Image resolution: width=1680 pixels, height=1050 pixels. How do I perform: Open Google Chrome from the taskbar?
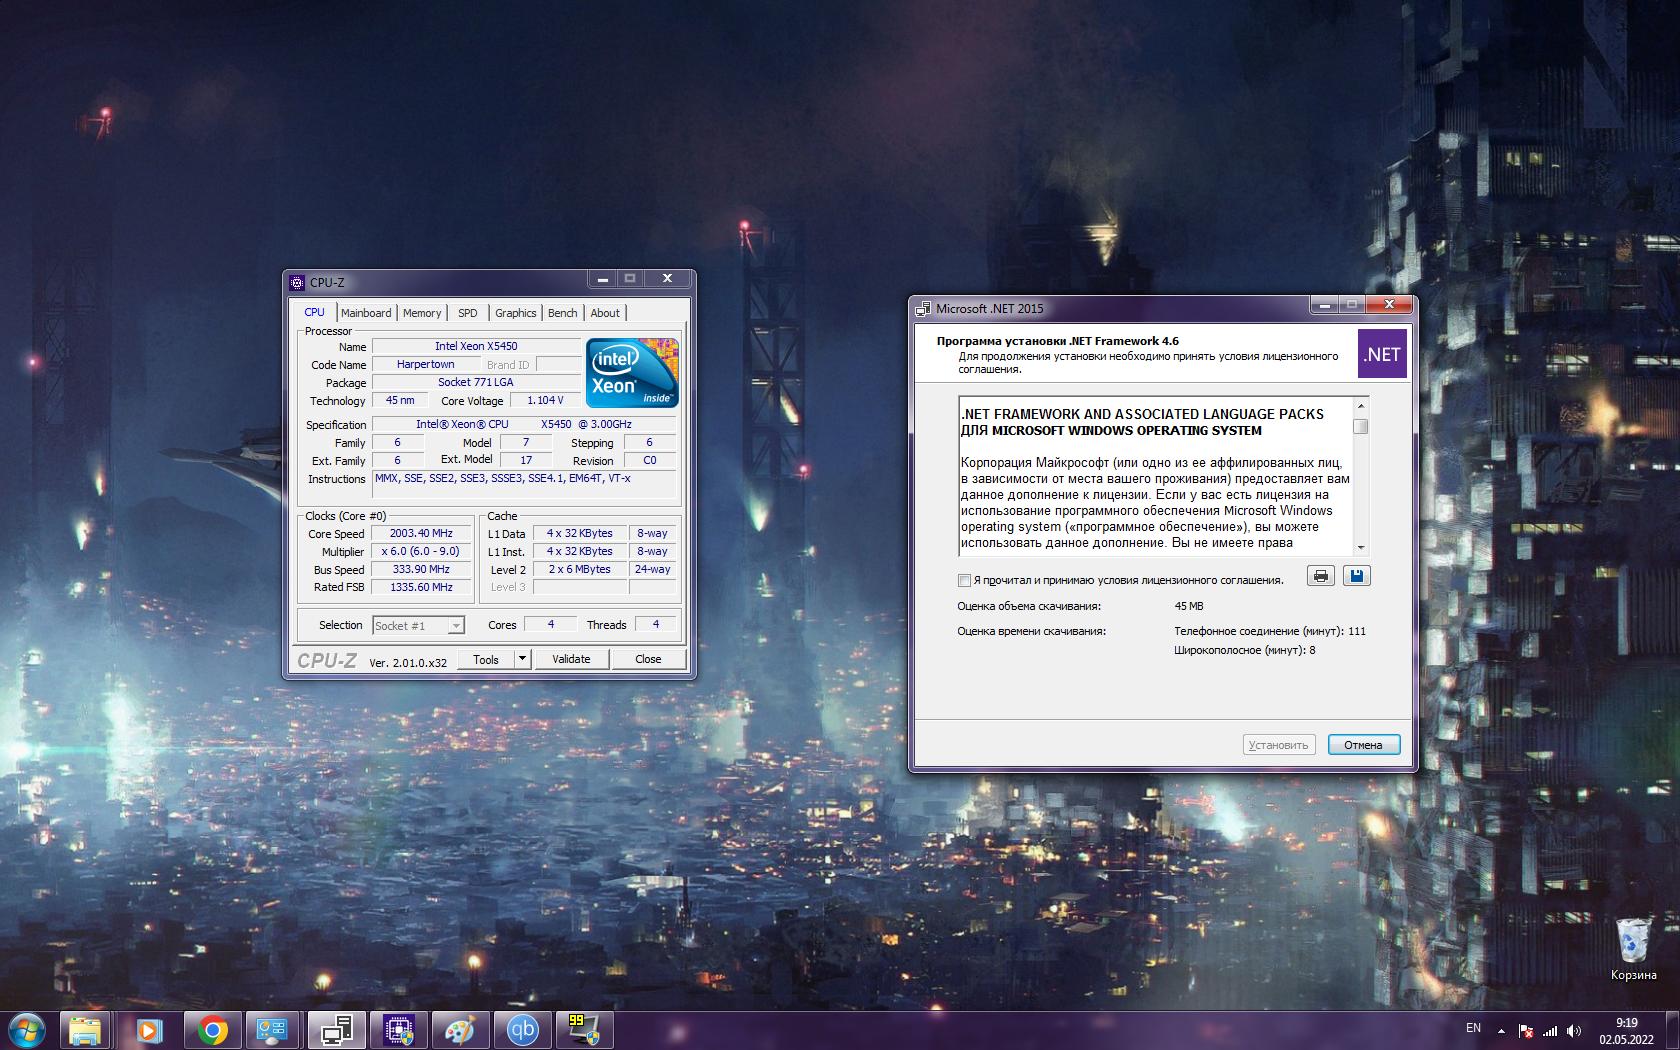tap(211, 1030)
